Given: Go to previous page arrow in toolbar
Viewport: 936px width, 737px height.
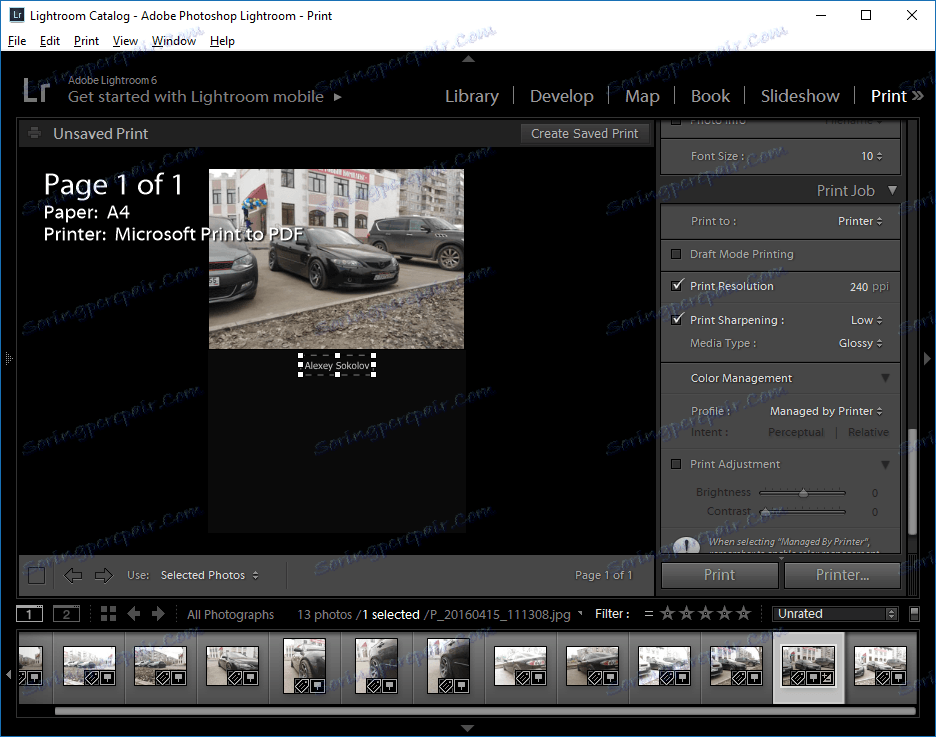Looking at the screenshot, I should (x=73, y=575).
